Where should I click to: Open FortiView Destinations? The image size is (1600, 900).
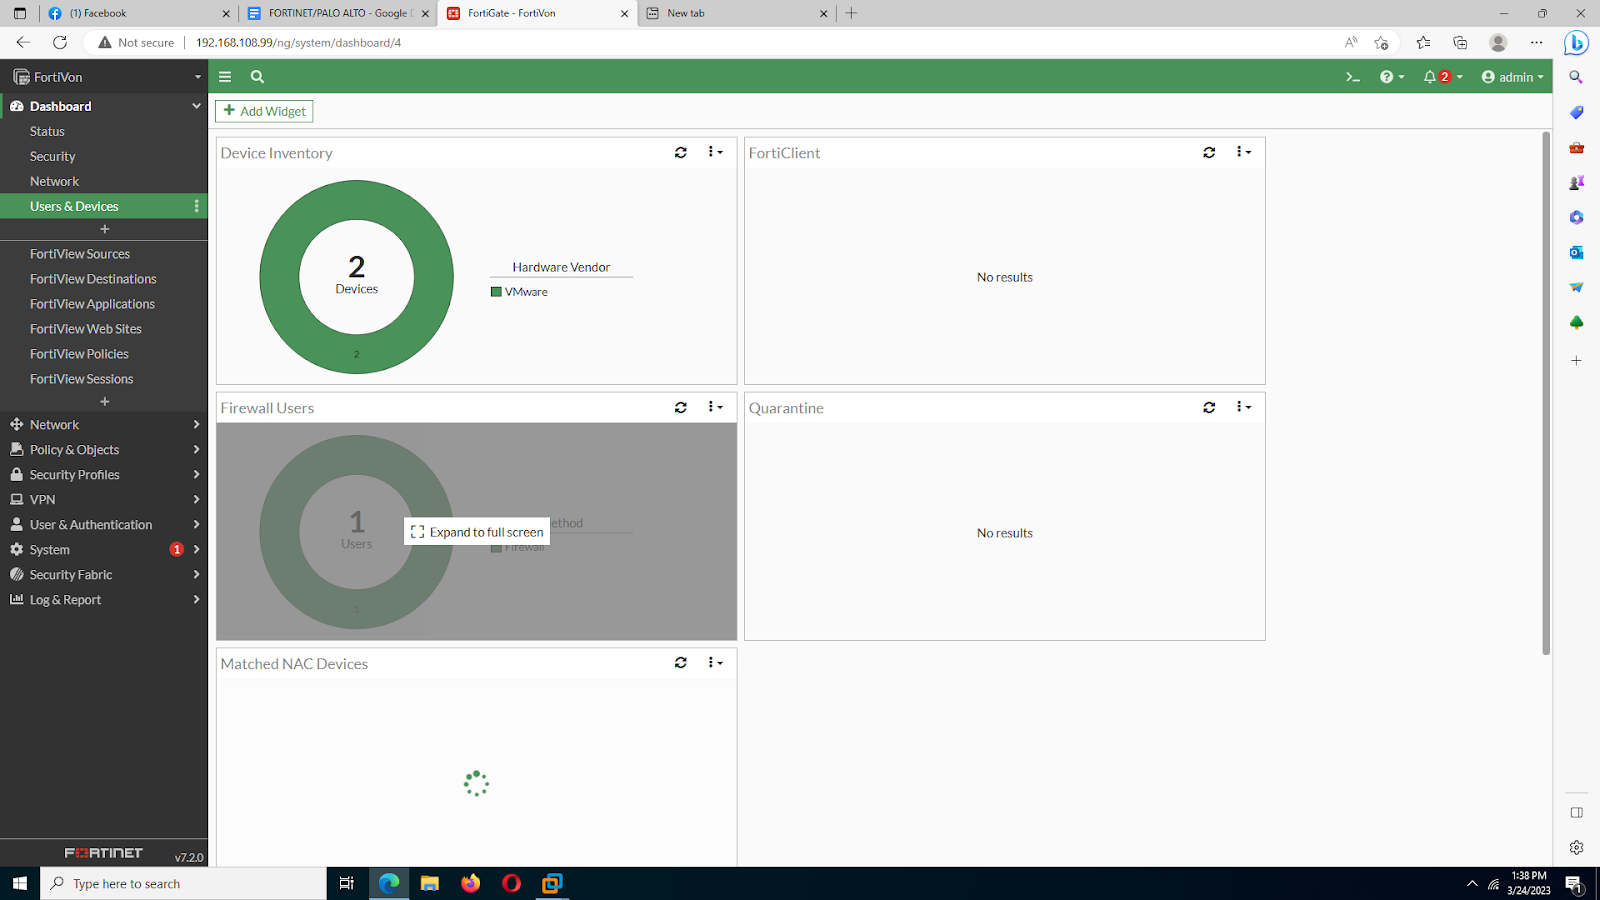pyautogui.click(x=93, y=279)
